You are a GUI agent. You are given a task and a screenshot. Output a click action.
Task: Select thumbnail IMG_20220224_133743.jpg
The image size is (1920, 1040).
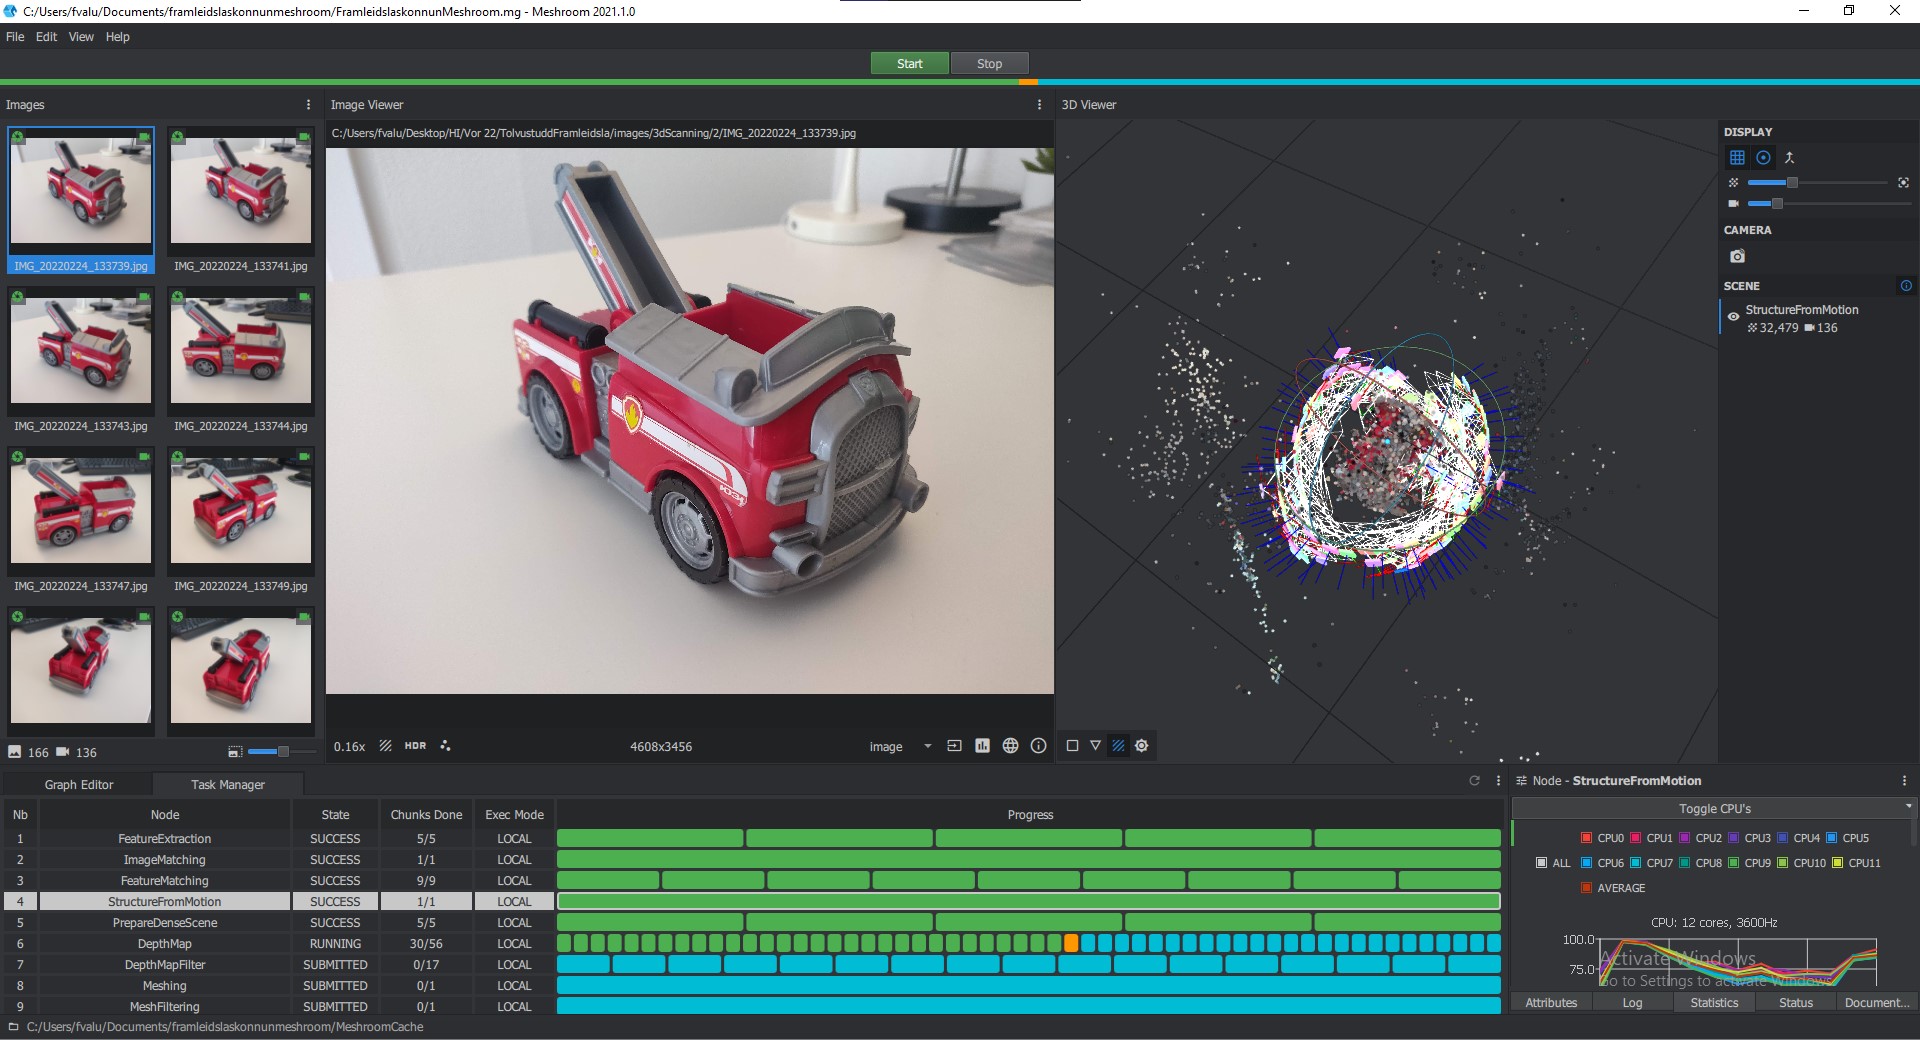(81, 361)
